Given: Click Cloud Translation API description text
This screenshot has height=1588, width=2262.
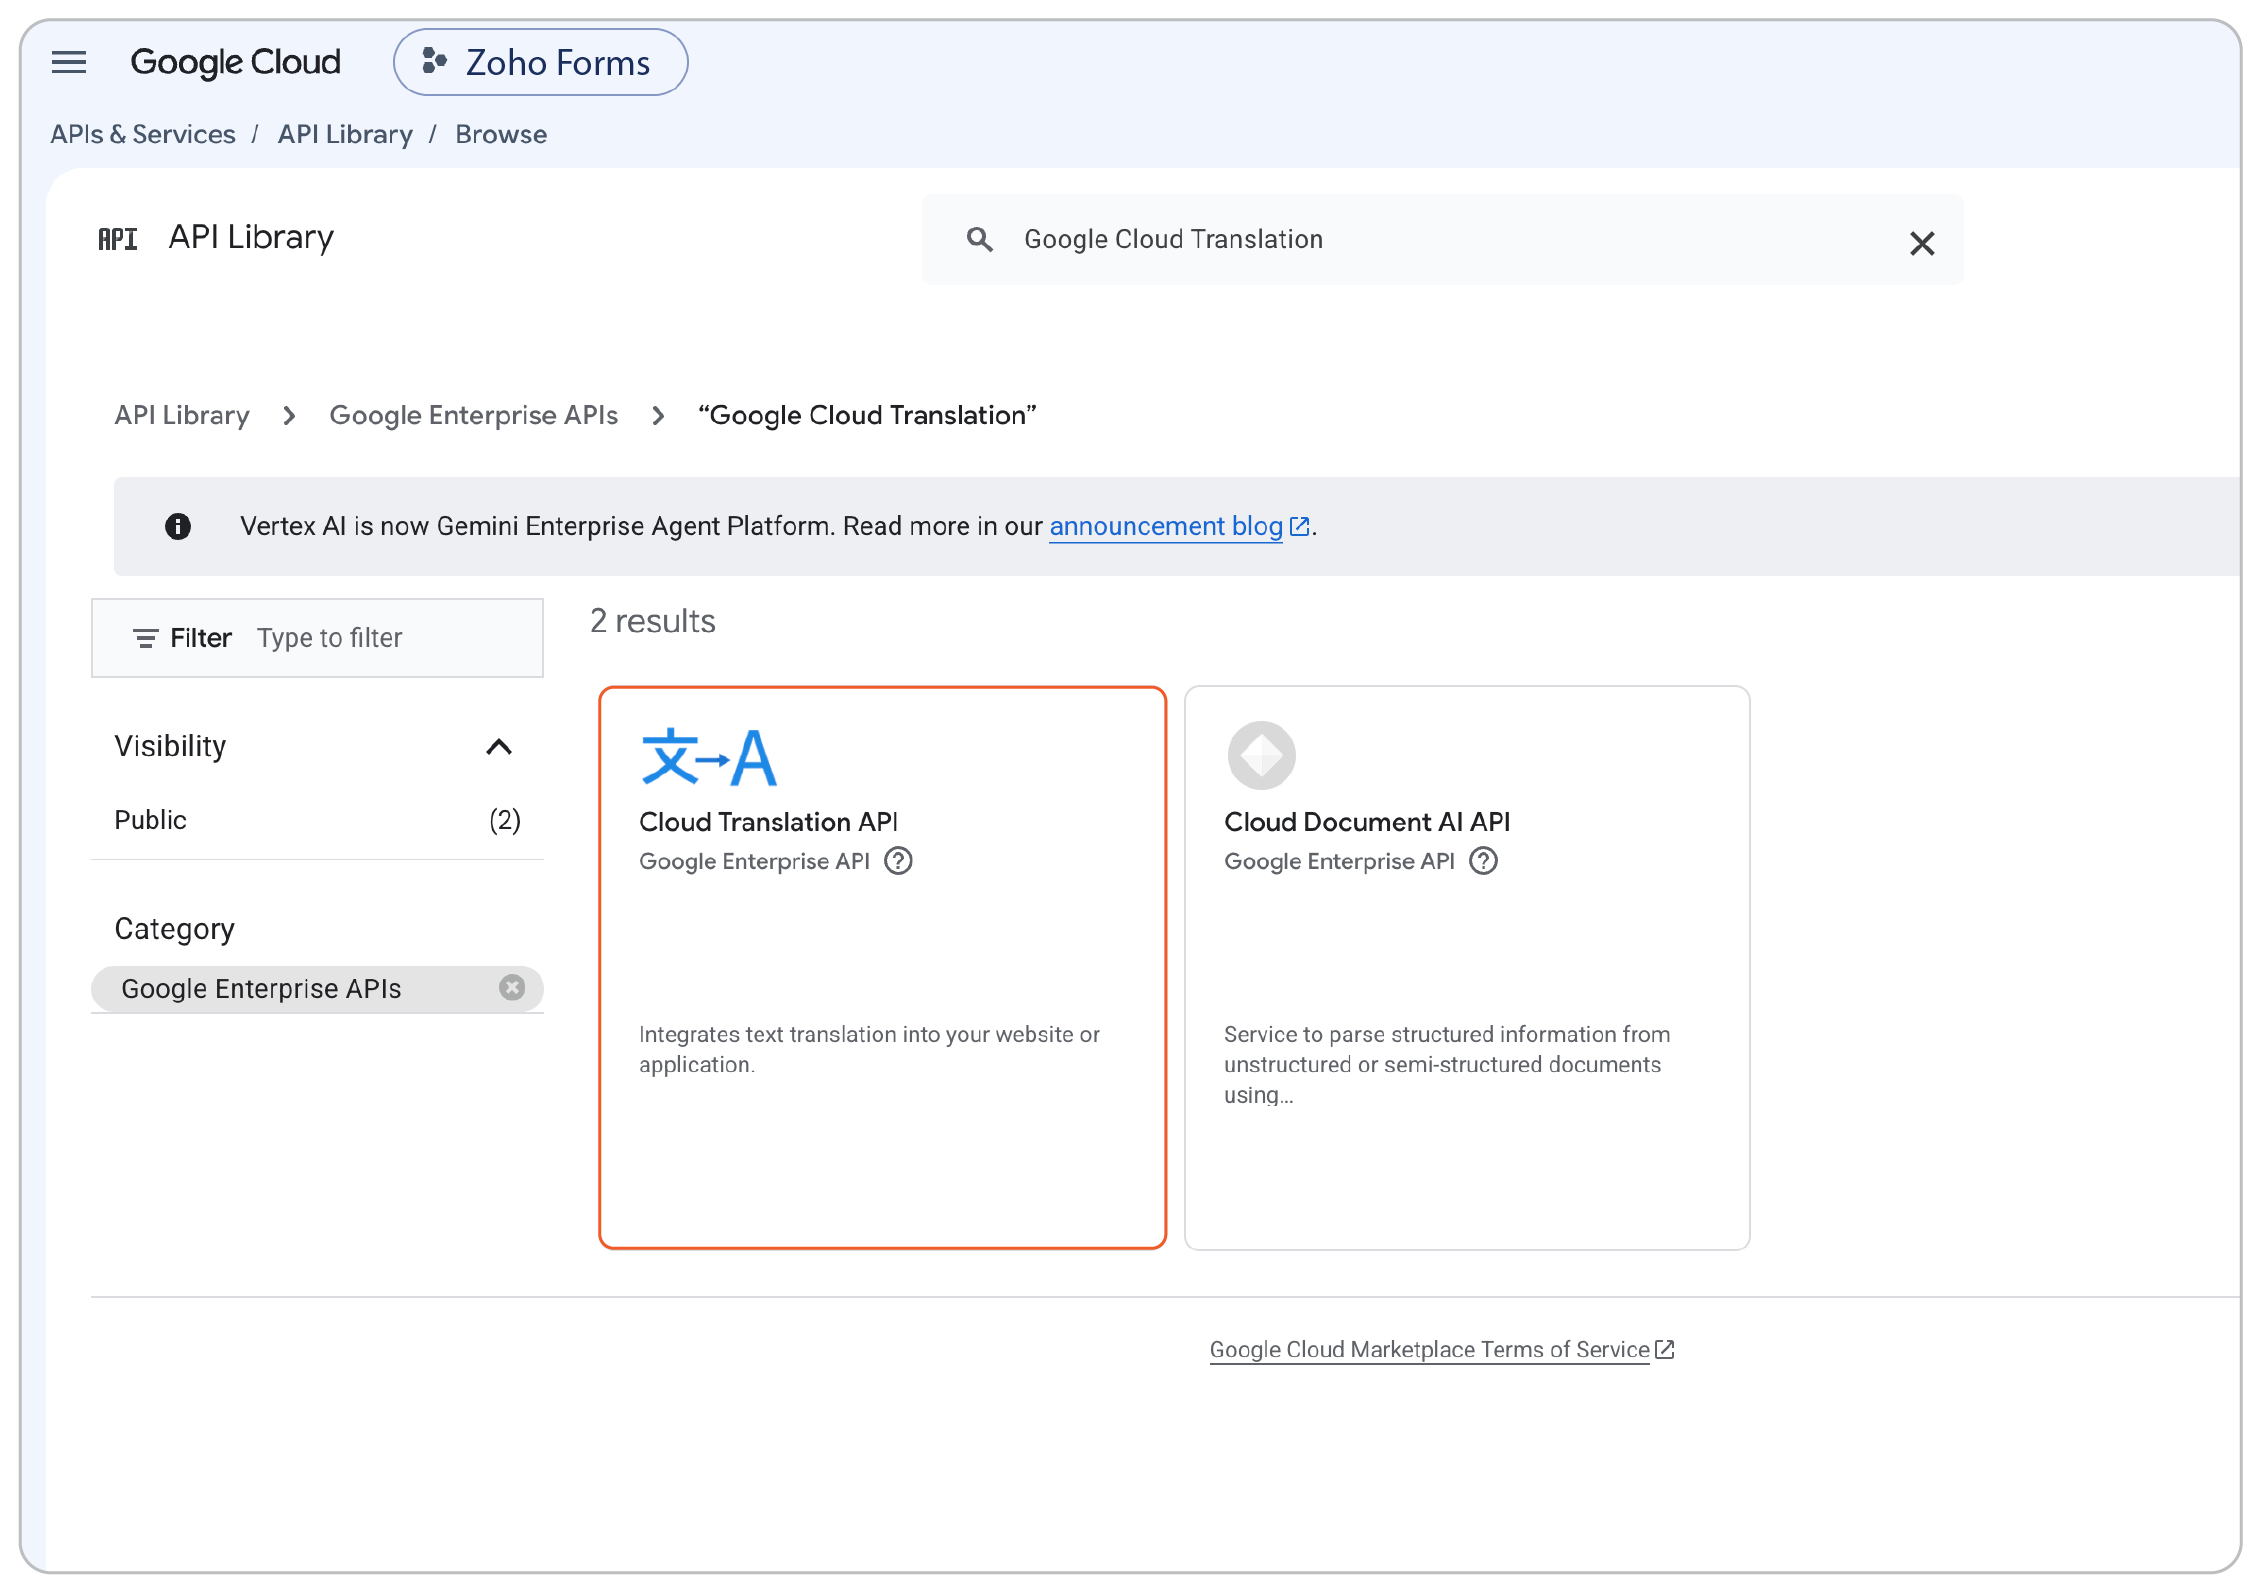Looking at the screenshot, I should 869,1049.
